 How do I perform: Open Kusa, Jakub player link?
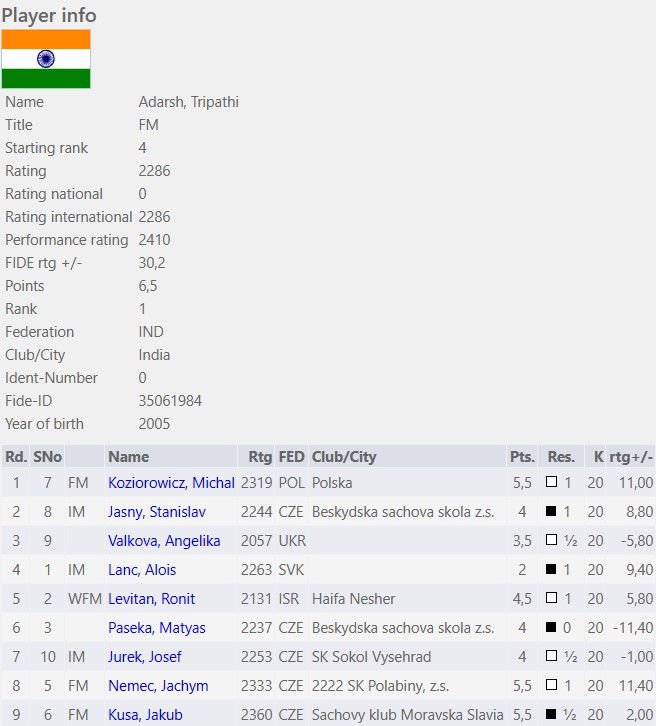click(145, 715)
